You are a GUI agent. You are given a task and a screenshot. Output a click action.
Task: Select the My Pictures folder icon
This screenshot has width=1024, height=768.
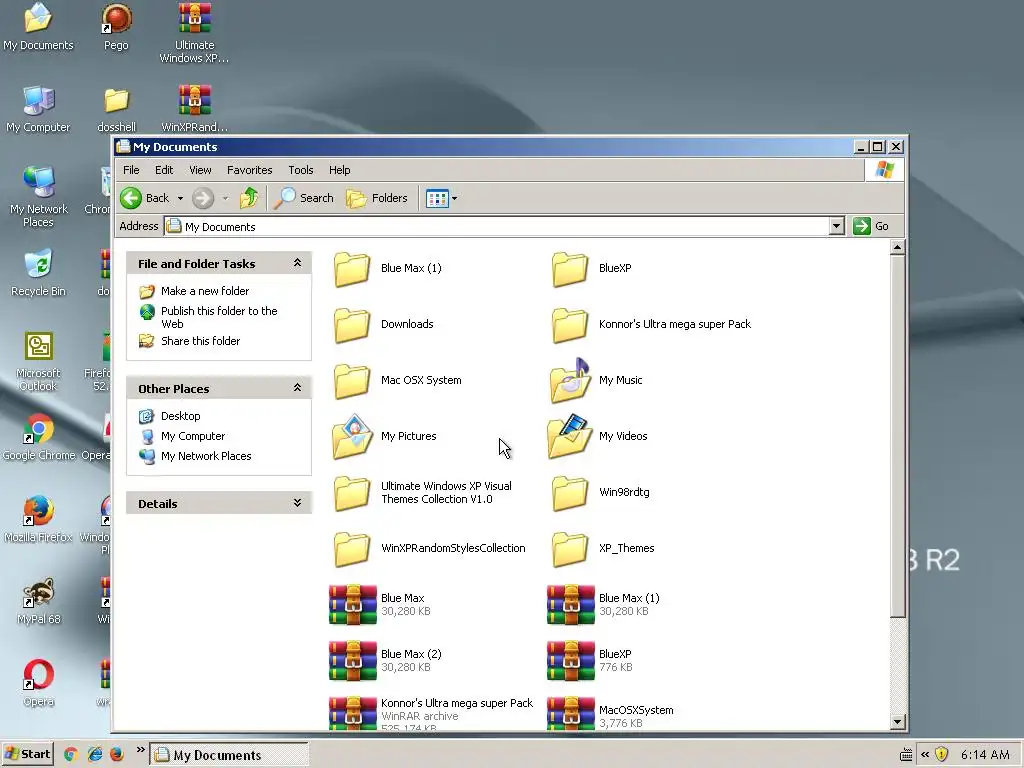click(353, 436)
